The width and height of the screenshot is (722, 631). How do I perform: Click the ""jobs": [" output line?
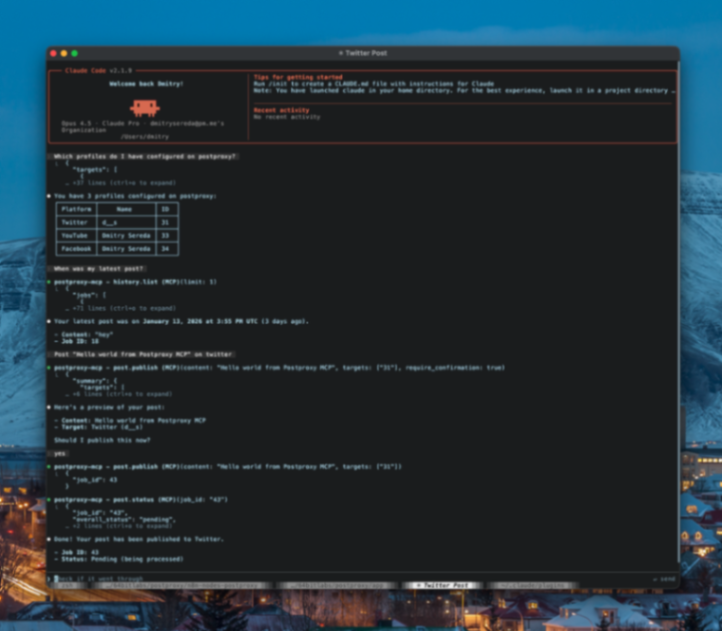[x=89, y=295]
